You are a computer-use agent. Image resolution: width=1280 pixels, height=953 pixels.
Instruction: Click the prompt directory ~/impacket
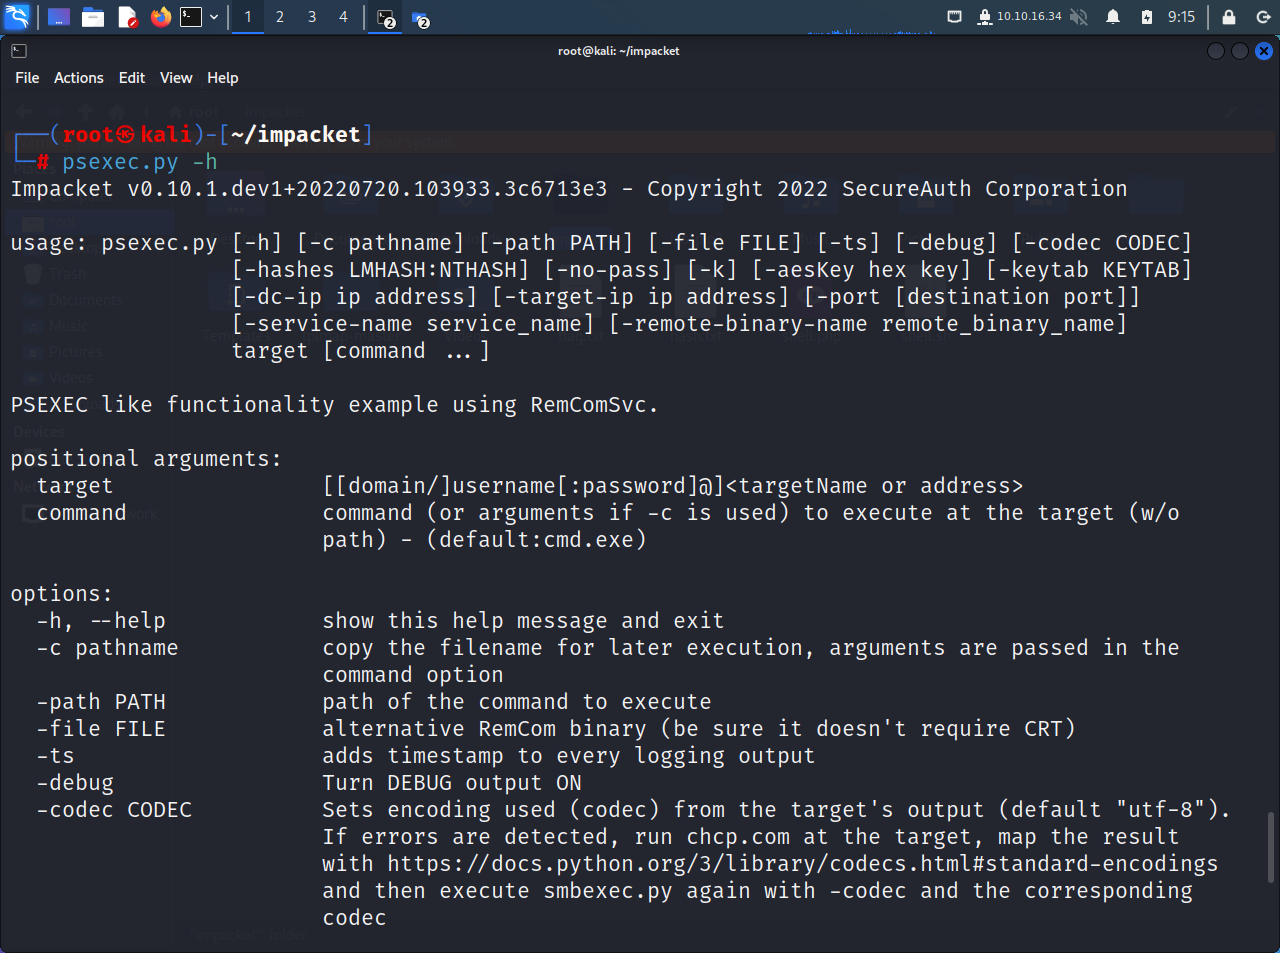(x=295, y=135)
